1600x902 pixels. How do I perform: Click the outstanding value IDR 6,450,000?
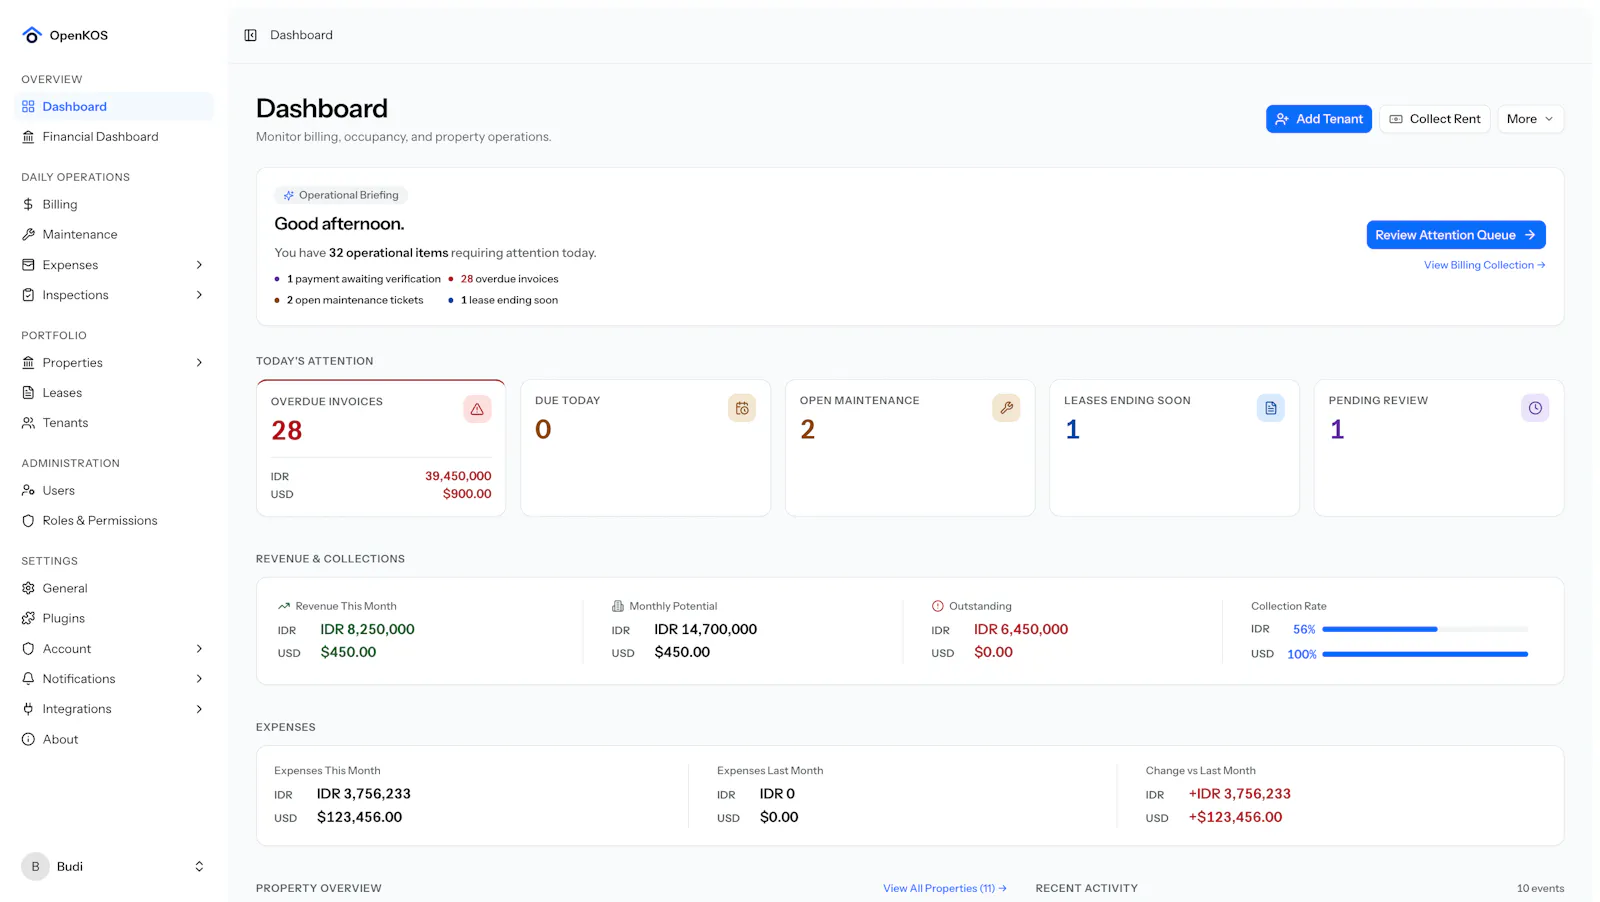pos(1021,630)
